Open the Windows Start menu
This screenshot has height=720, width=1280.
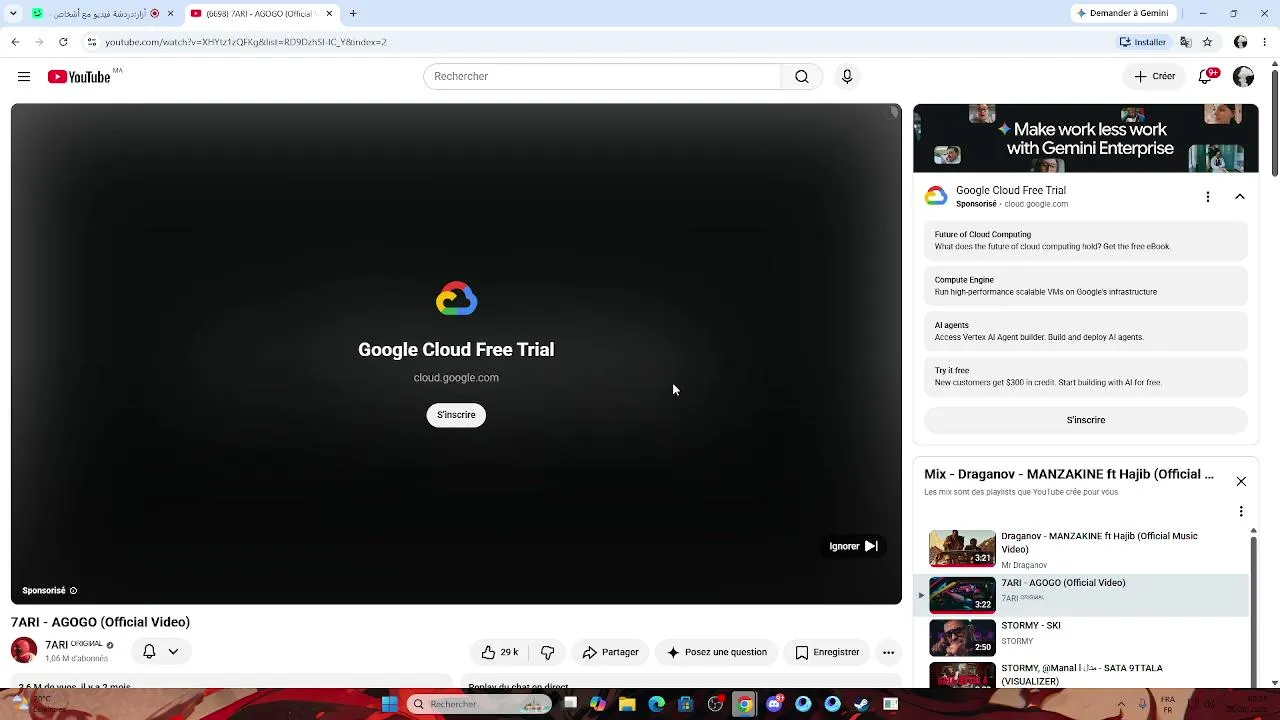tap(389, 704)
